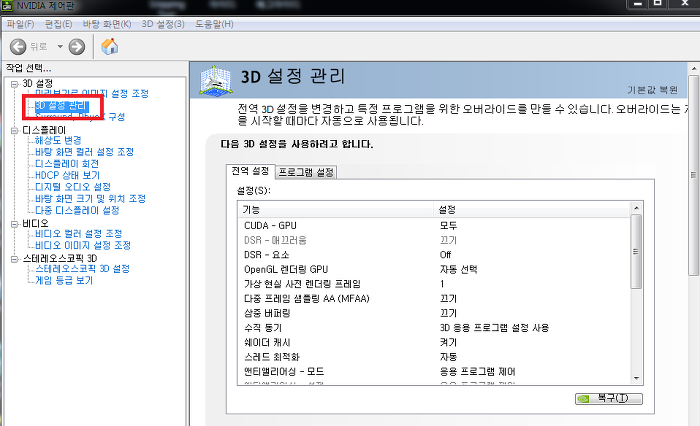Open 다중 디스플레이 설정
The height and width of the screenshot is (426, 700).
[x=77, y=210]
